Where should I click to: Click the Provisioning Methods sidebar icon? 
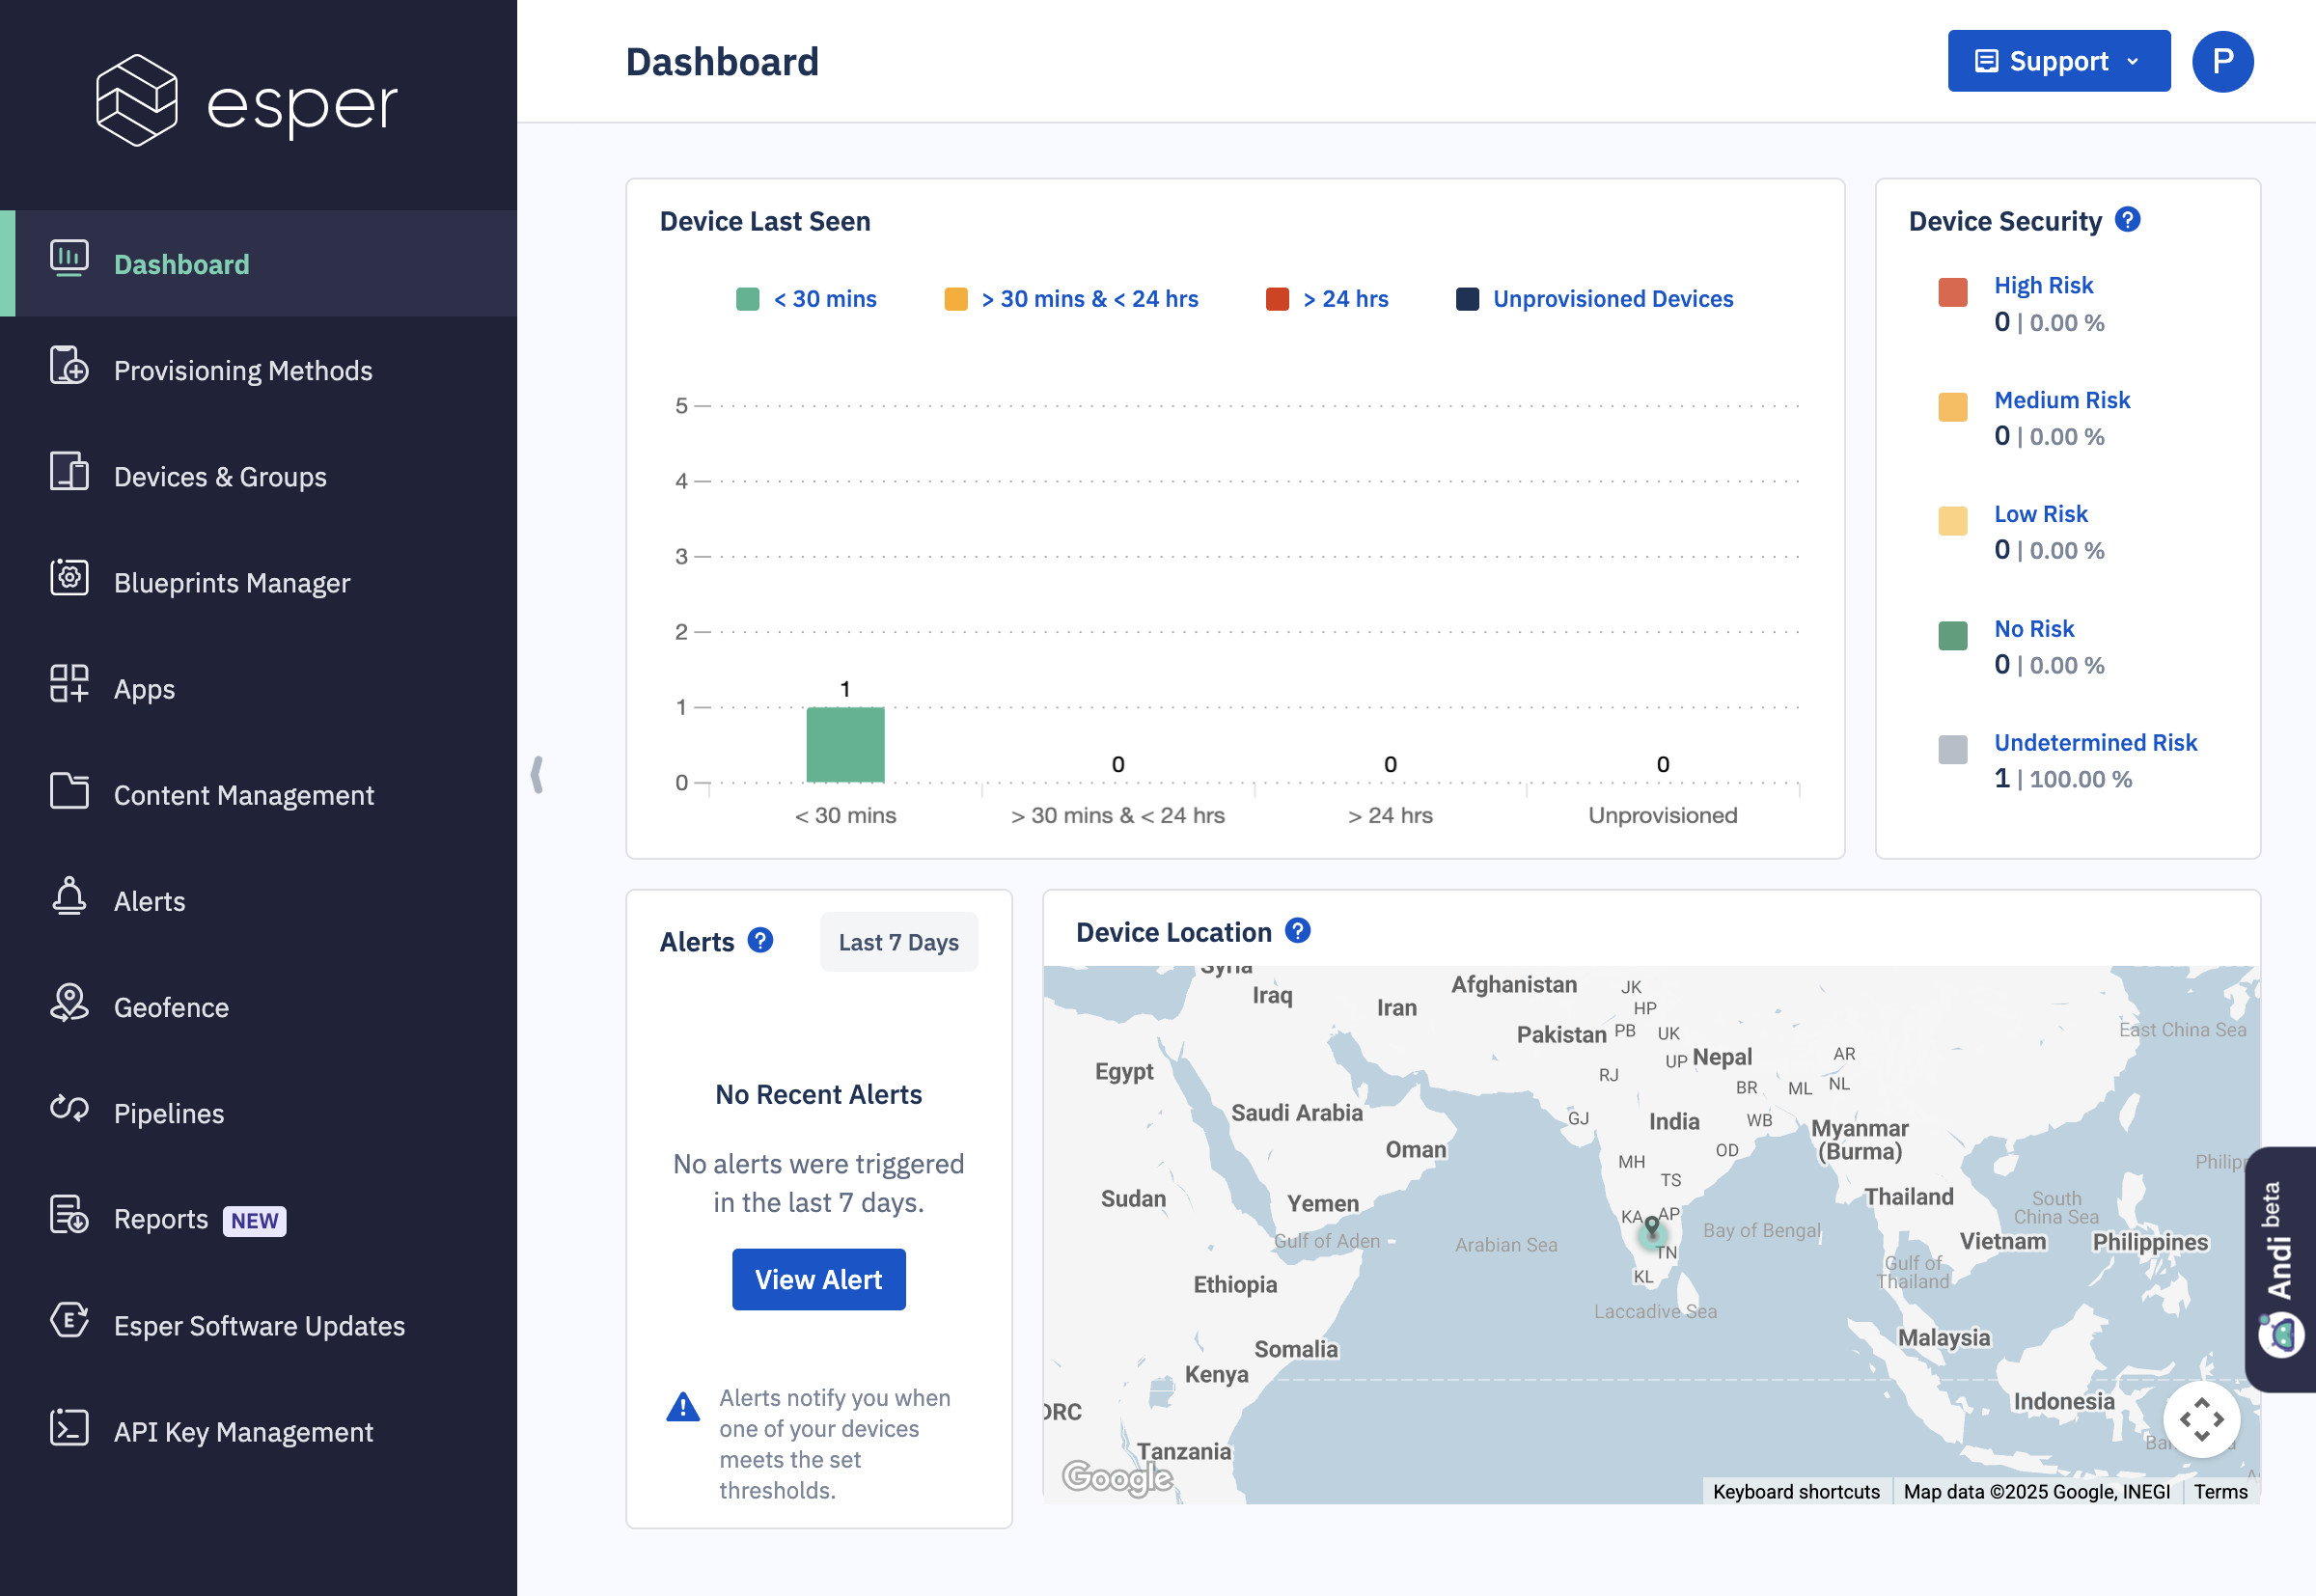[69, 367]
